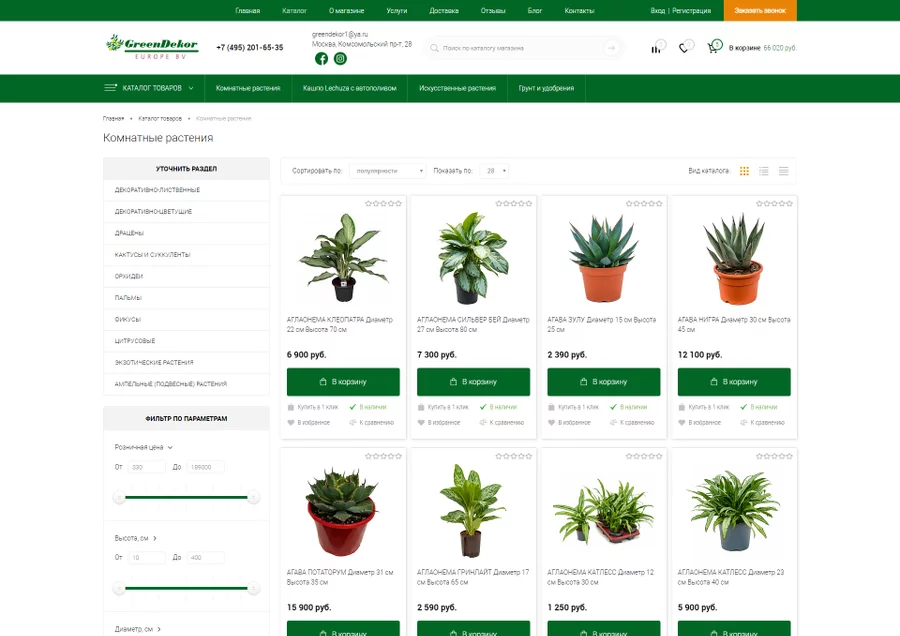Screen dimensions: 900x636
Task: Click the Вход login link
Action: pos(658,10)
